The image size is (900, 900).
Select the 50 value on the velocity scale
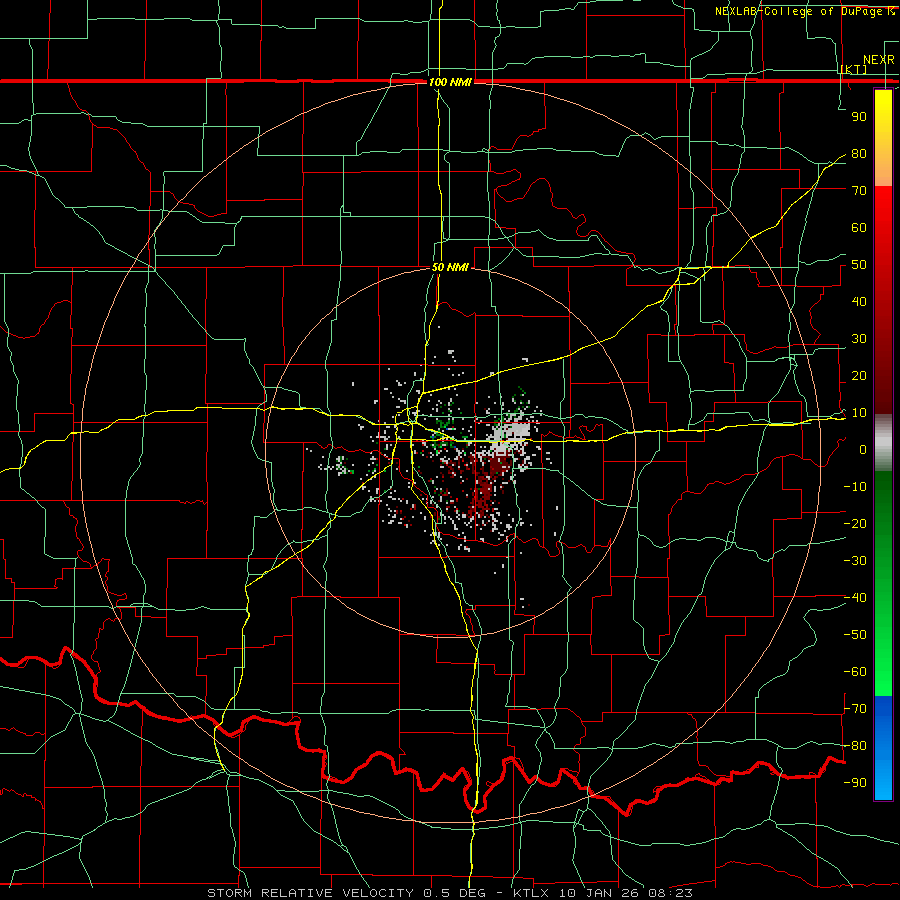pos(859,265)
